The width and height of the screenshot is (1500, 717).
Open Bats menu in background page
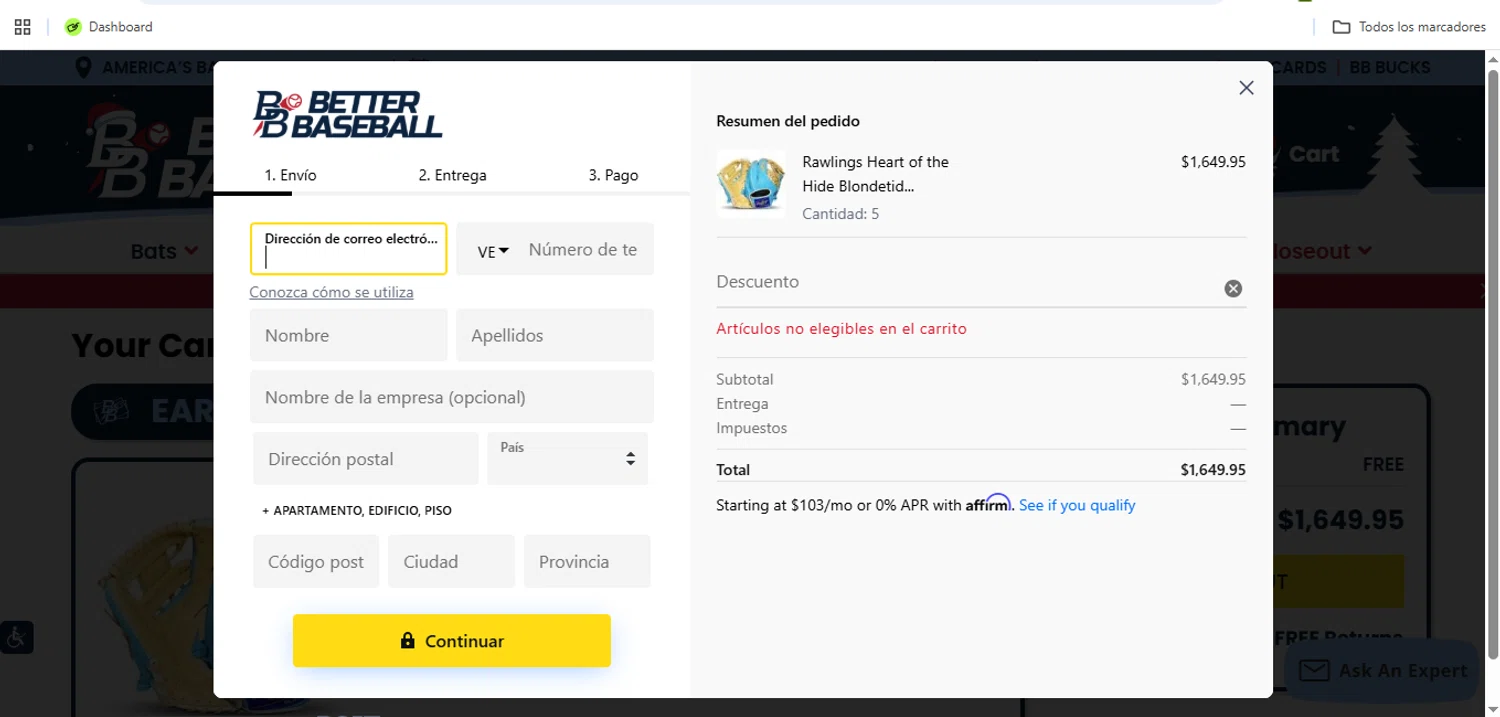point(164,251)
